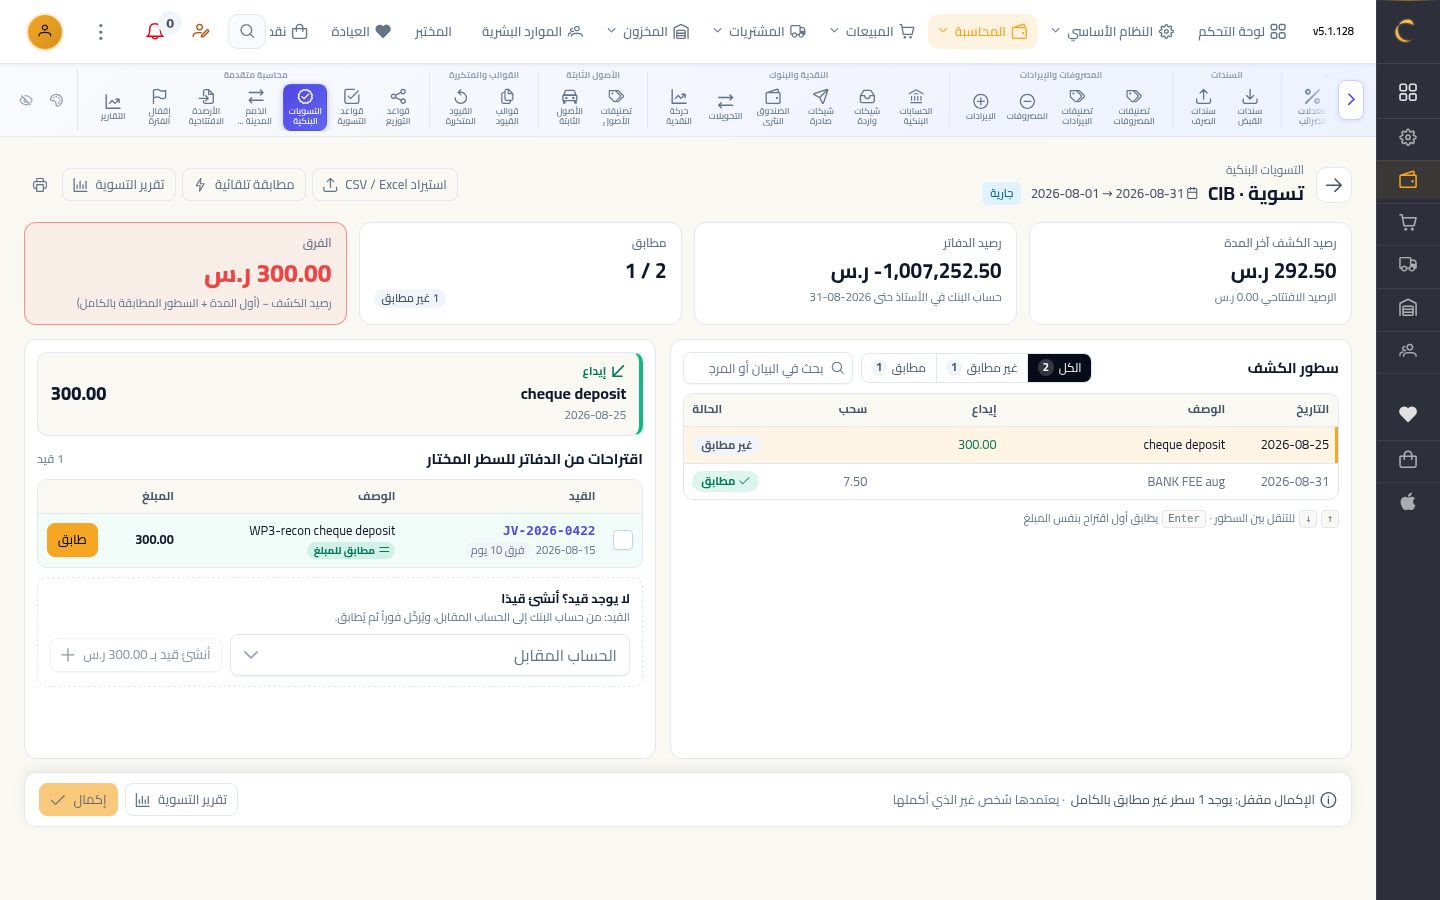
Task: Open the theme palette icon in ribbon
Action: [57, 100]
